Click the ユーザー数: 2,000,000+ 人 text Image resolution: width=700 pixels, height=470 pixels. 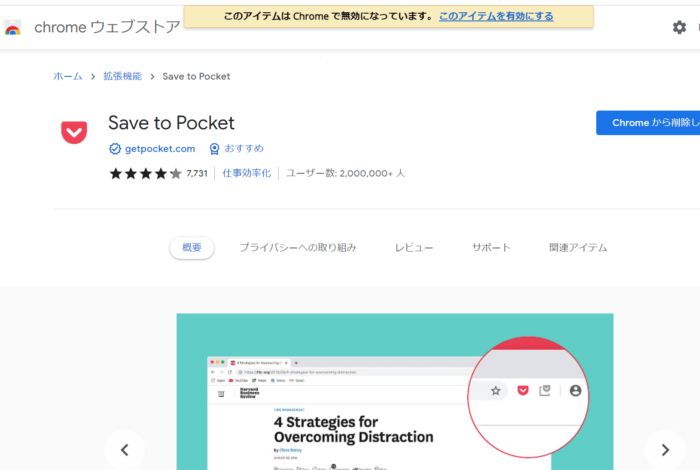(x=345, y=173)
